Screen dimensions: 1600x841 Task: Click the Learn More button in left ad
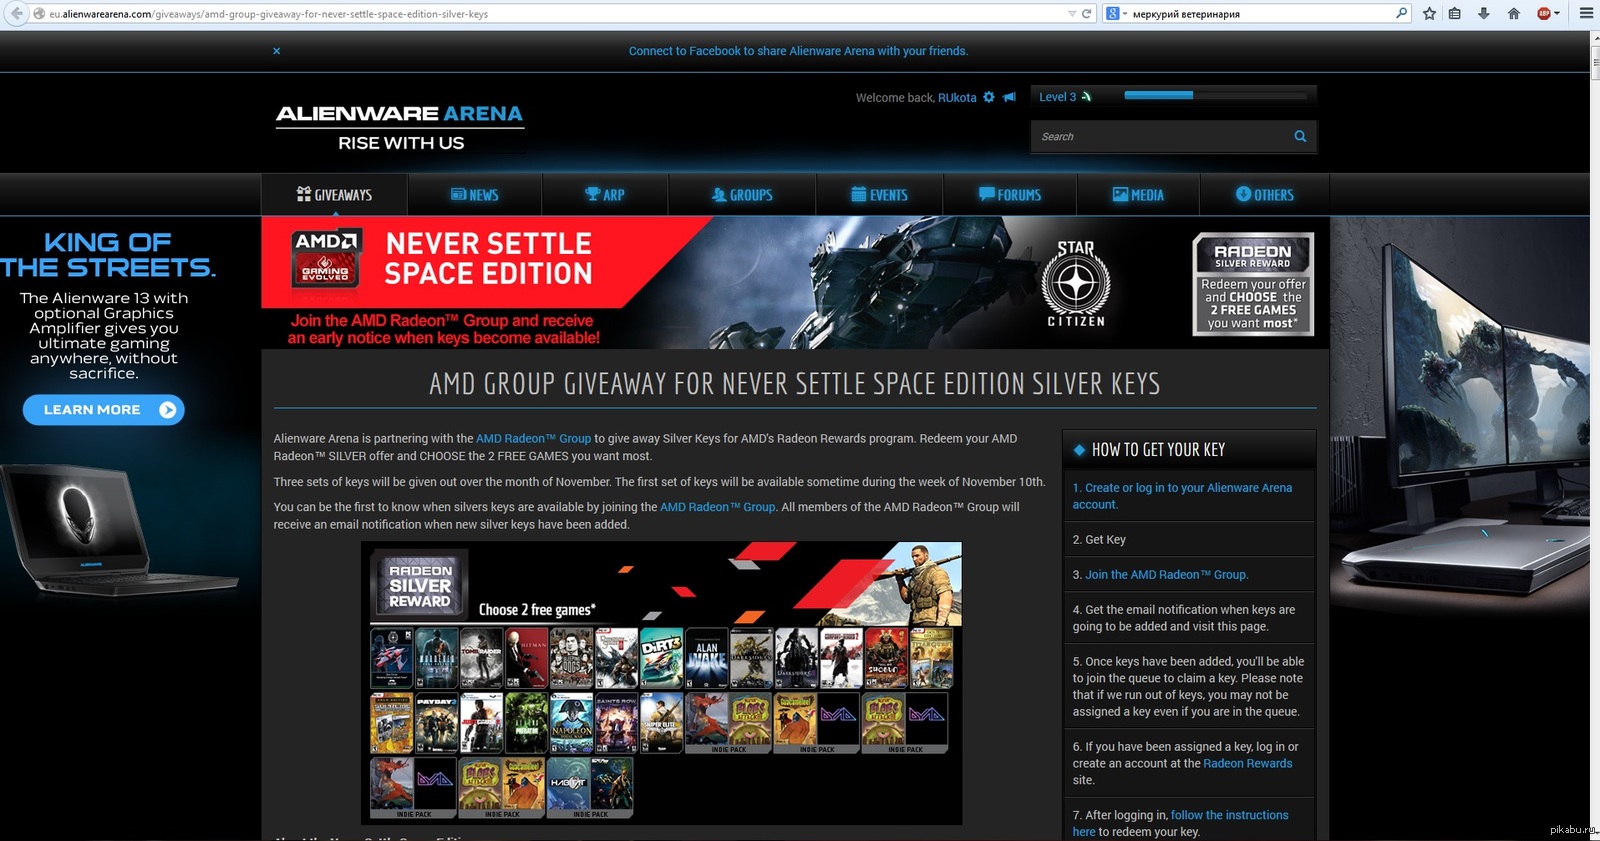coord(103,410)
